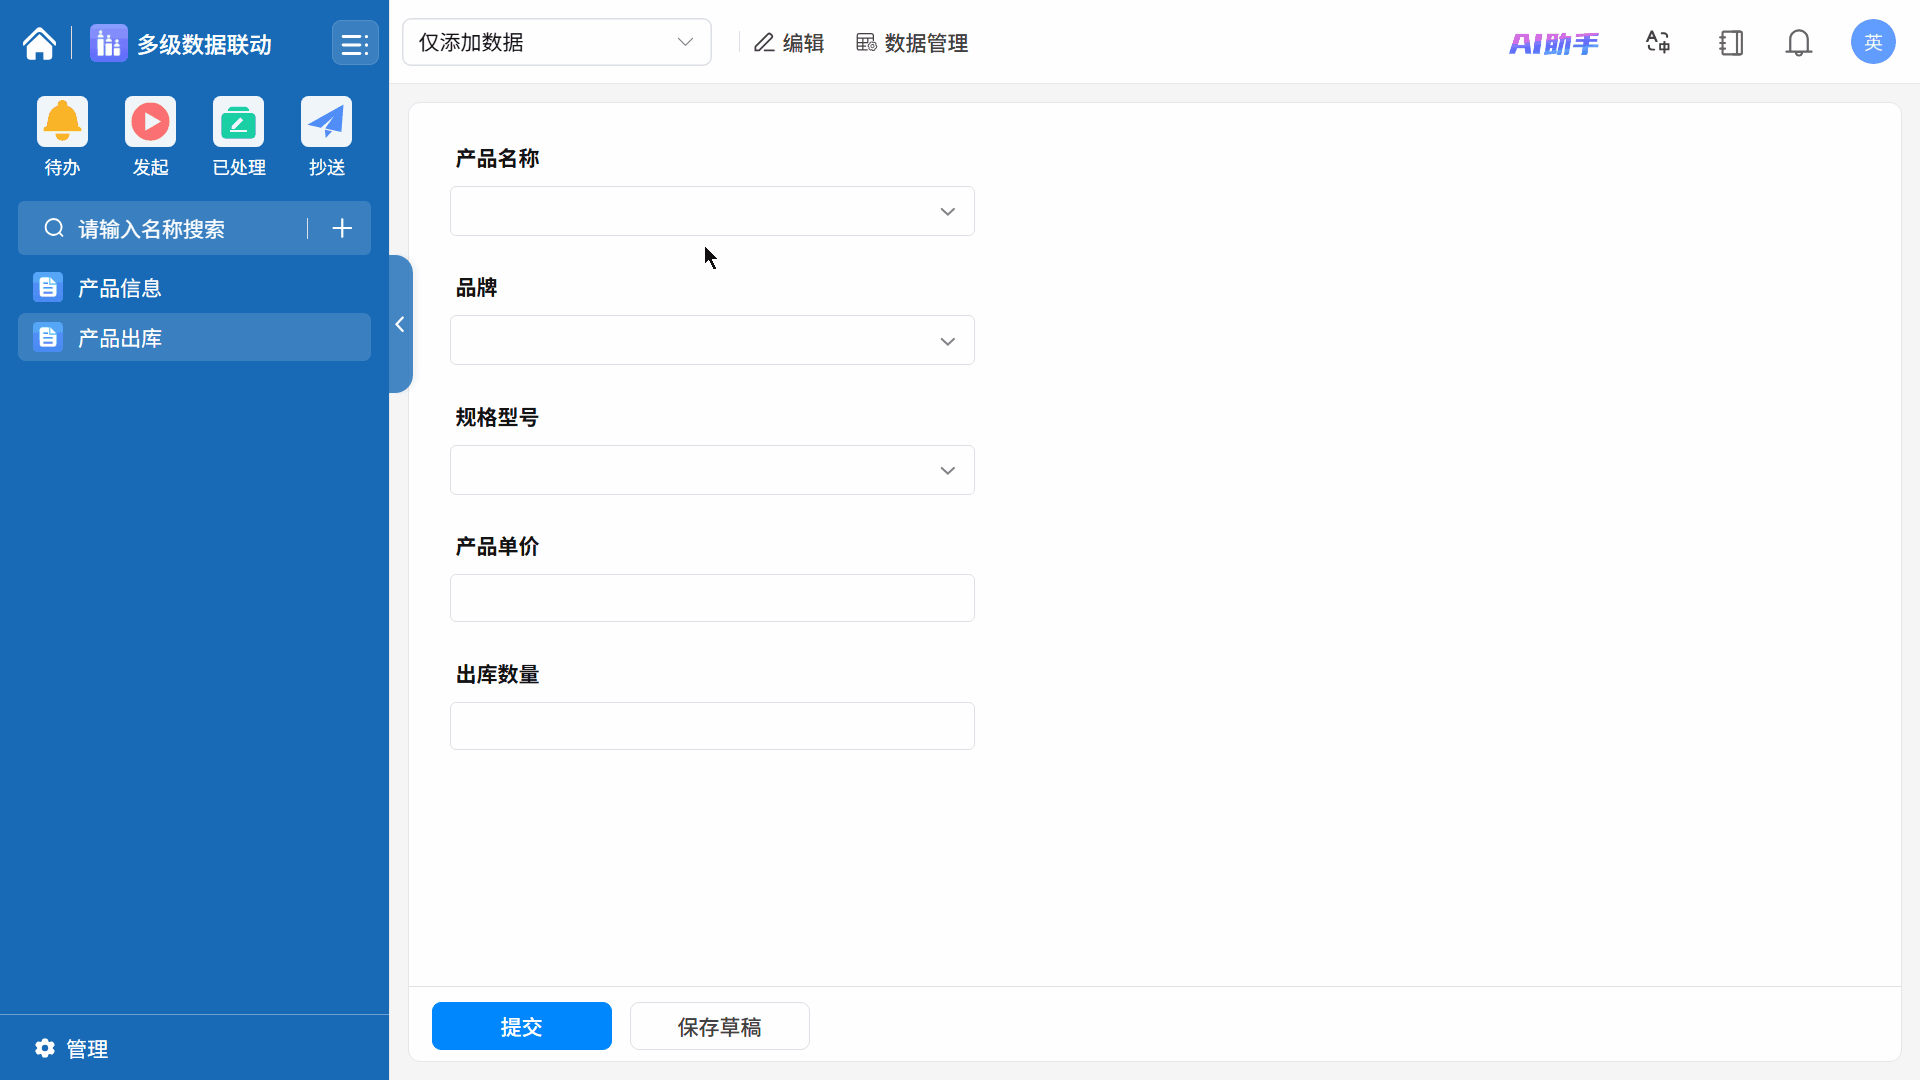The image size is (1920, 1080).
Task: Open the AI助手 assistant
Action: (1553, 44)
